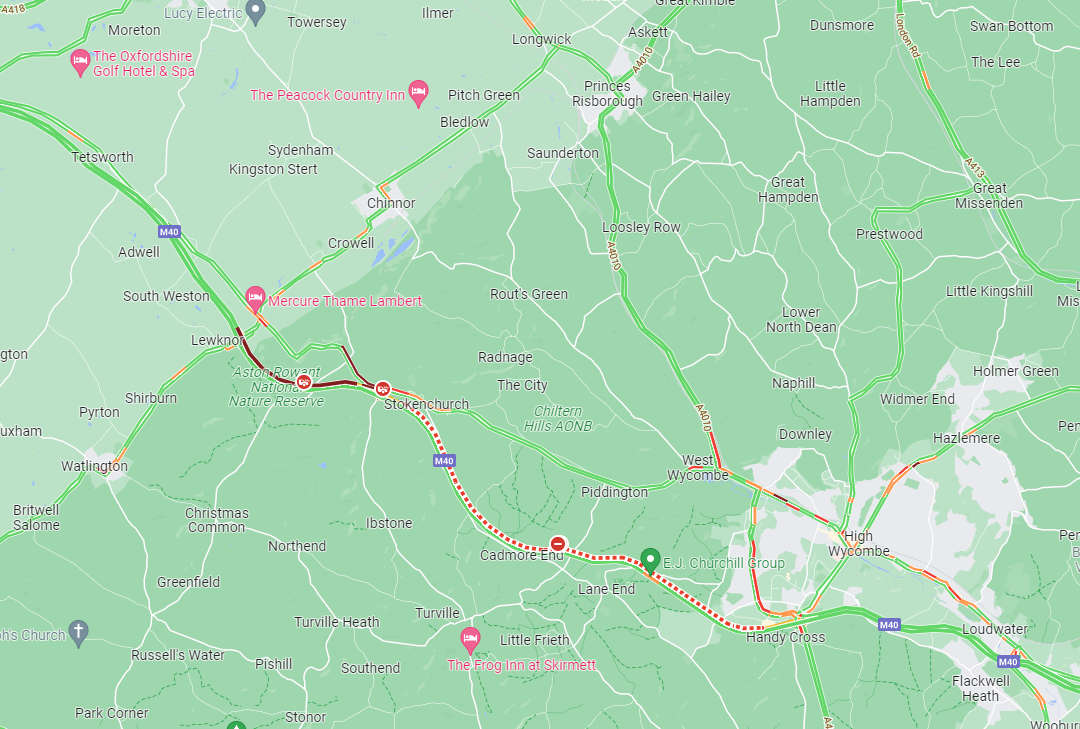Select the M40 shield near Handy Cross
The width and height of the screenshot is (1080, 729).
889,625
